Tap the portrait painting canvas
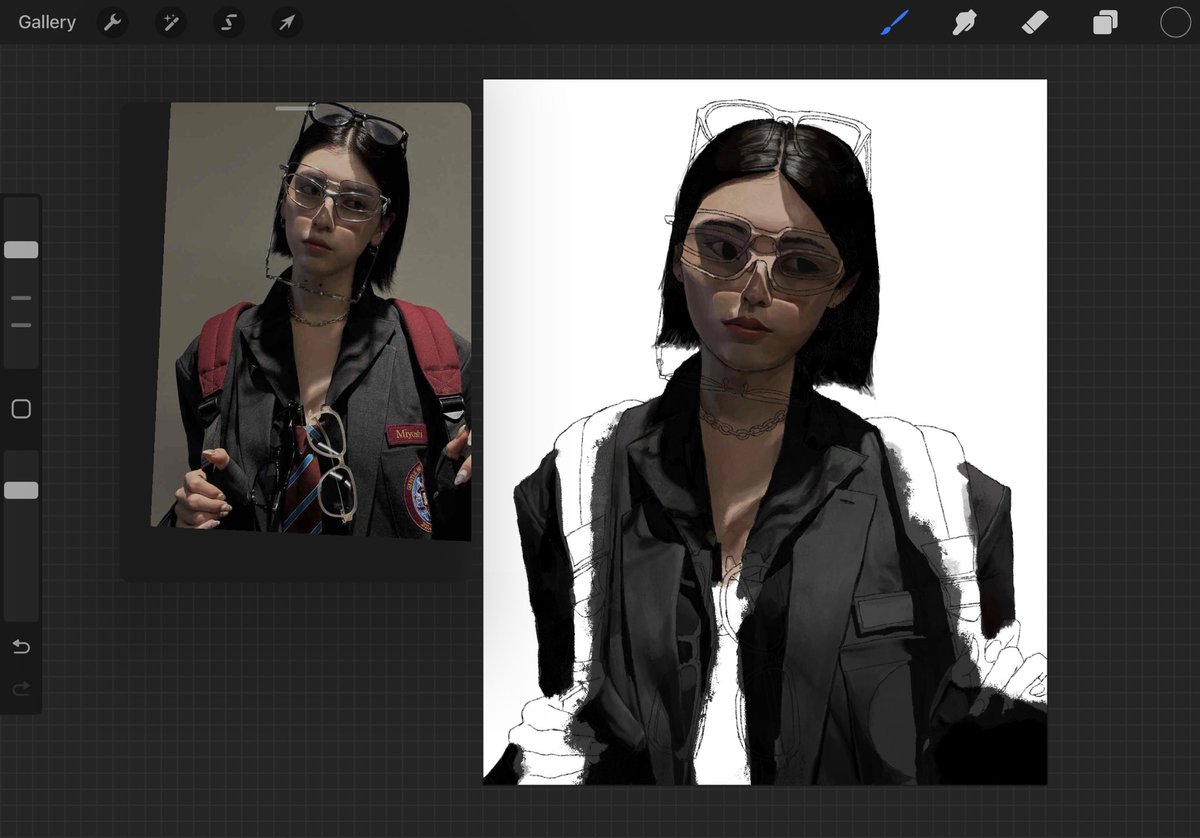This screenshot has height=838, width=1200. tap(765, 432)
